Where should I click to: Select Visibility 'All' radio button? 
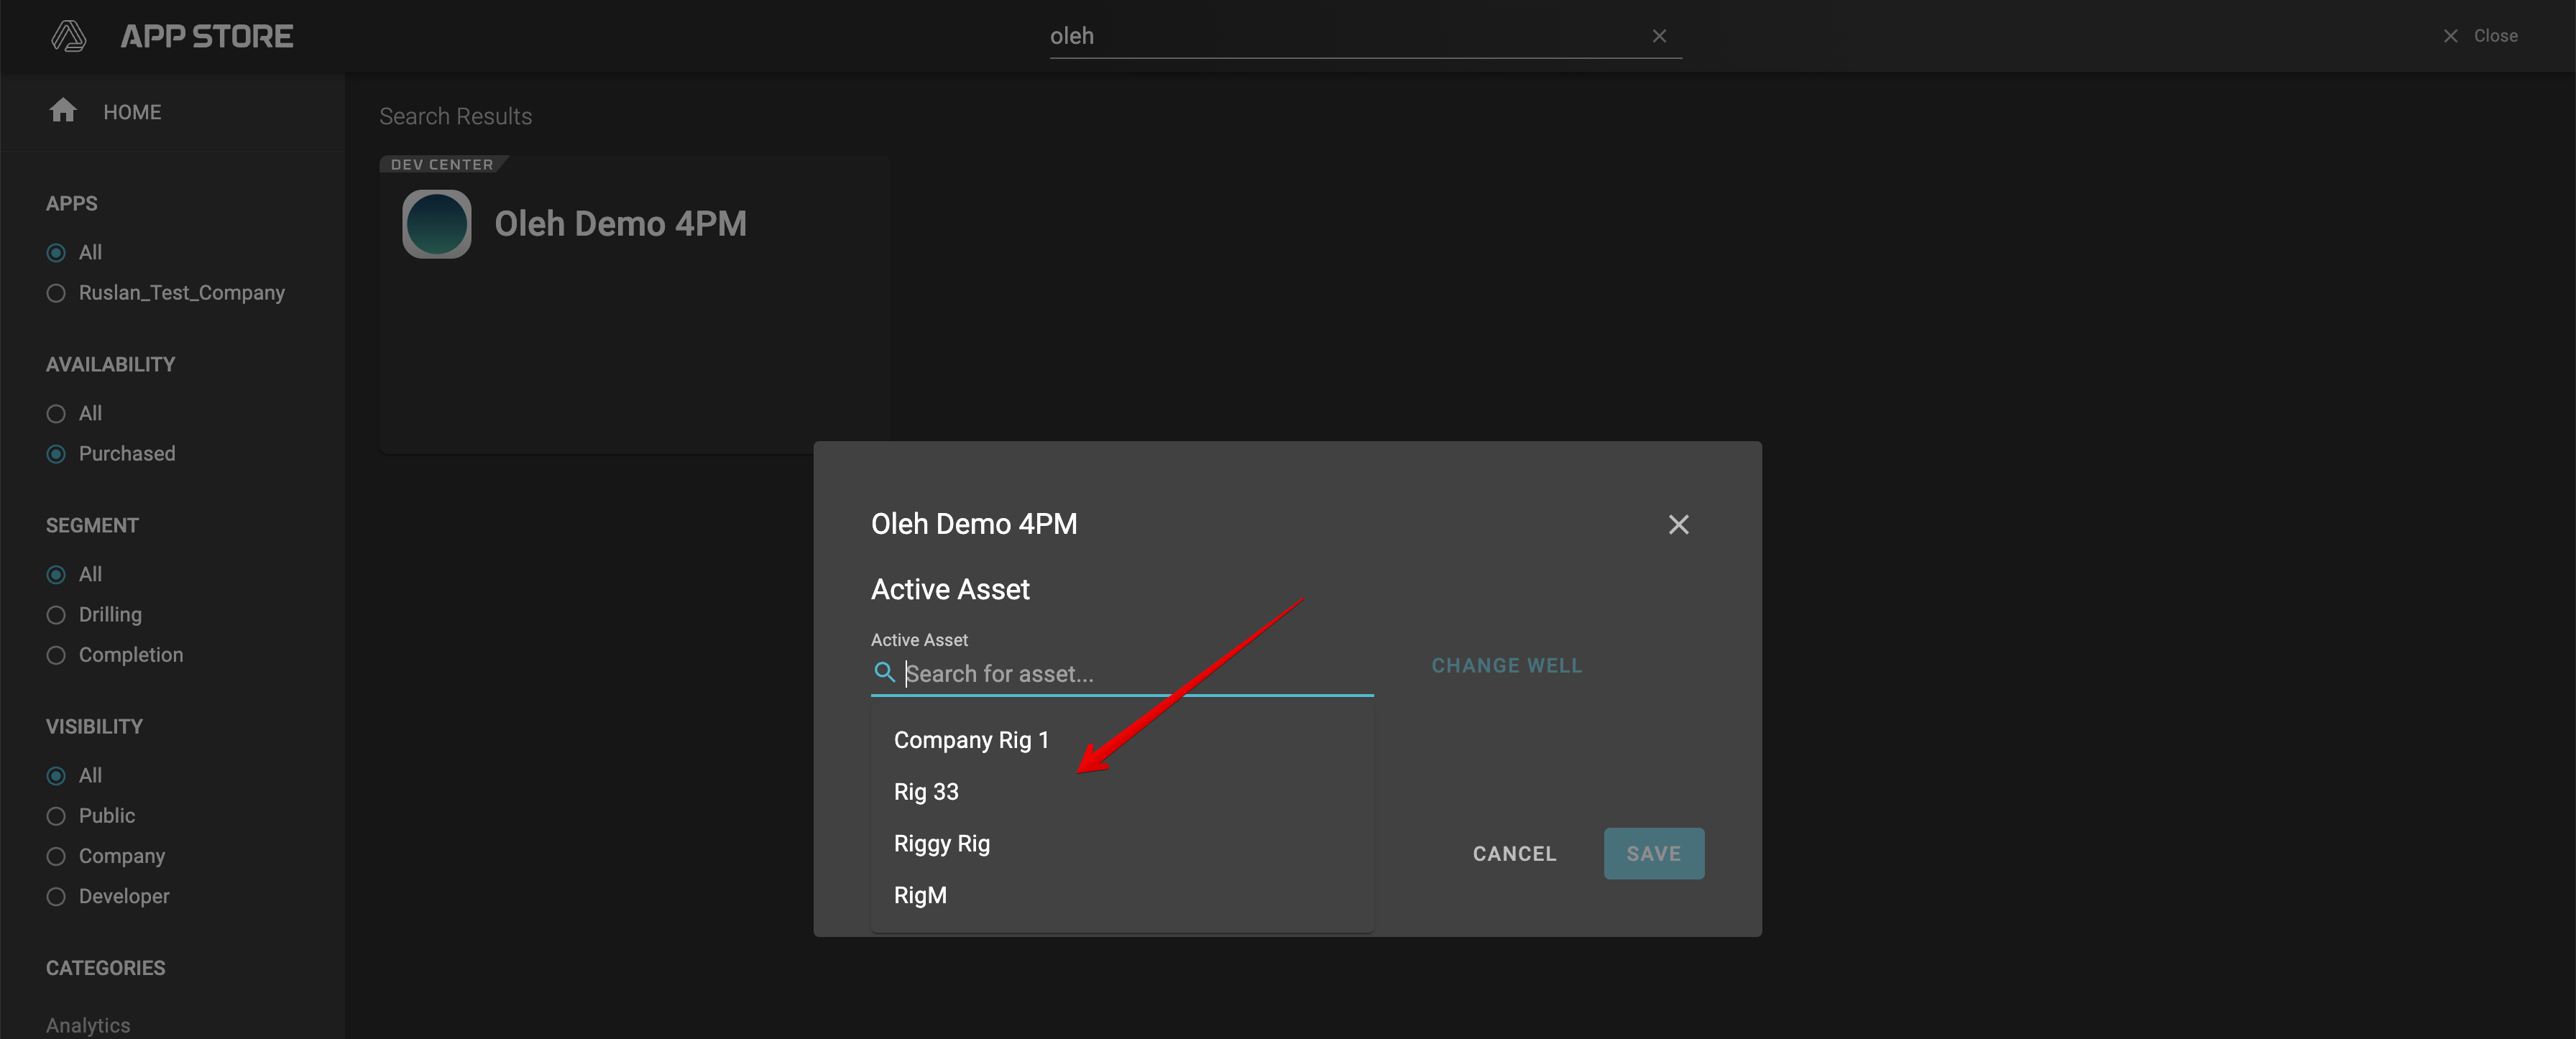pyautogui.click(x=56, y=775)
